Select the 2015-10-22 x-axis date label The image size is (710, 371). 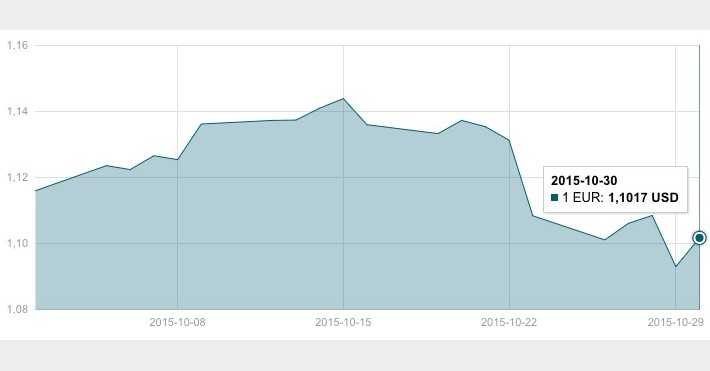pyautogui.click(x=509, y=322)
